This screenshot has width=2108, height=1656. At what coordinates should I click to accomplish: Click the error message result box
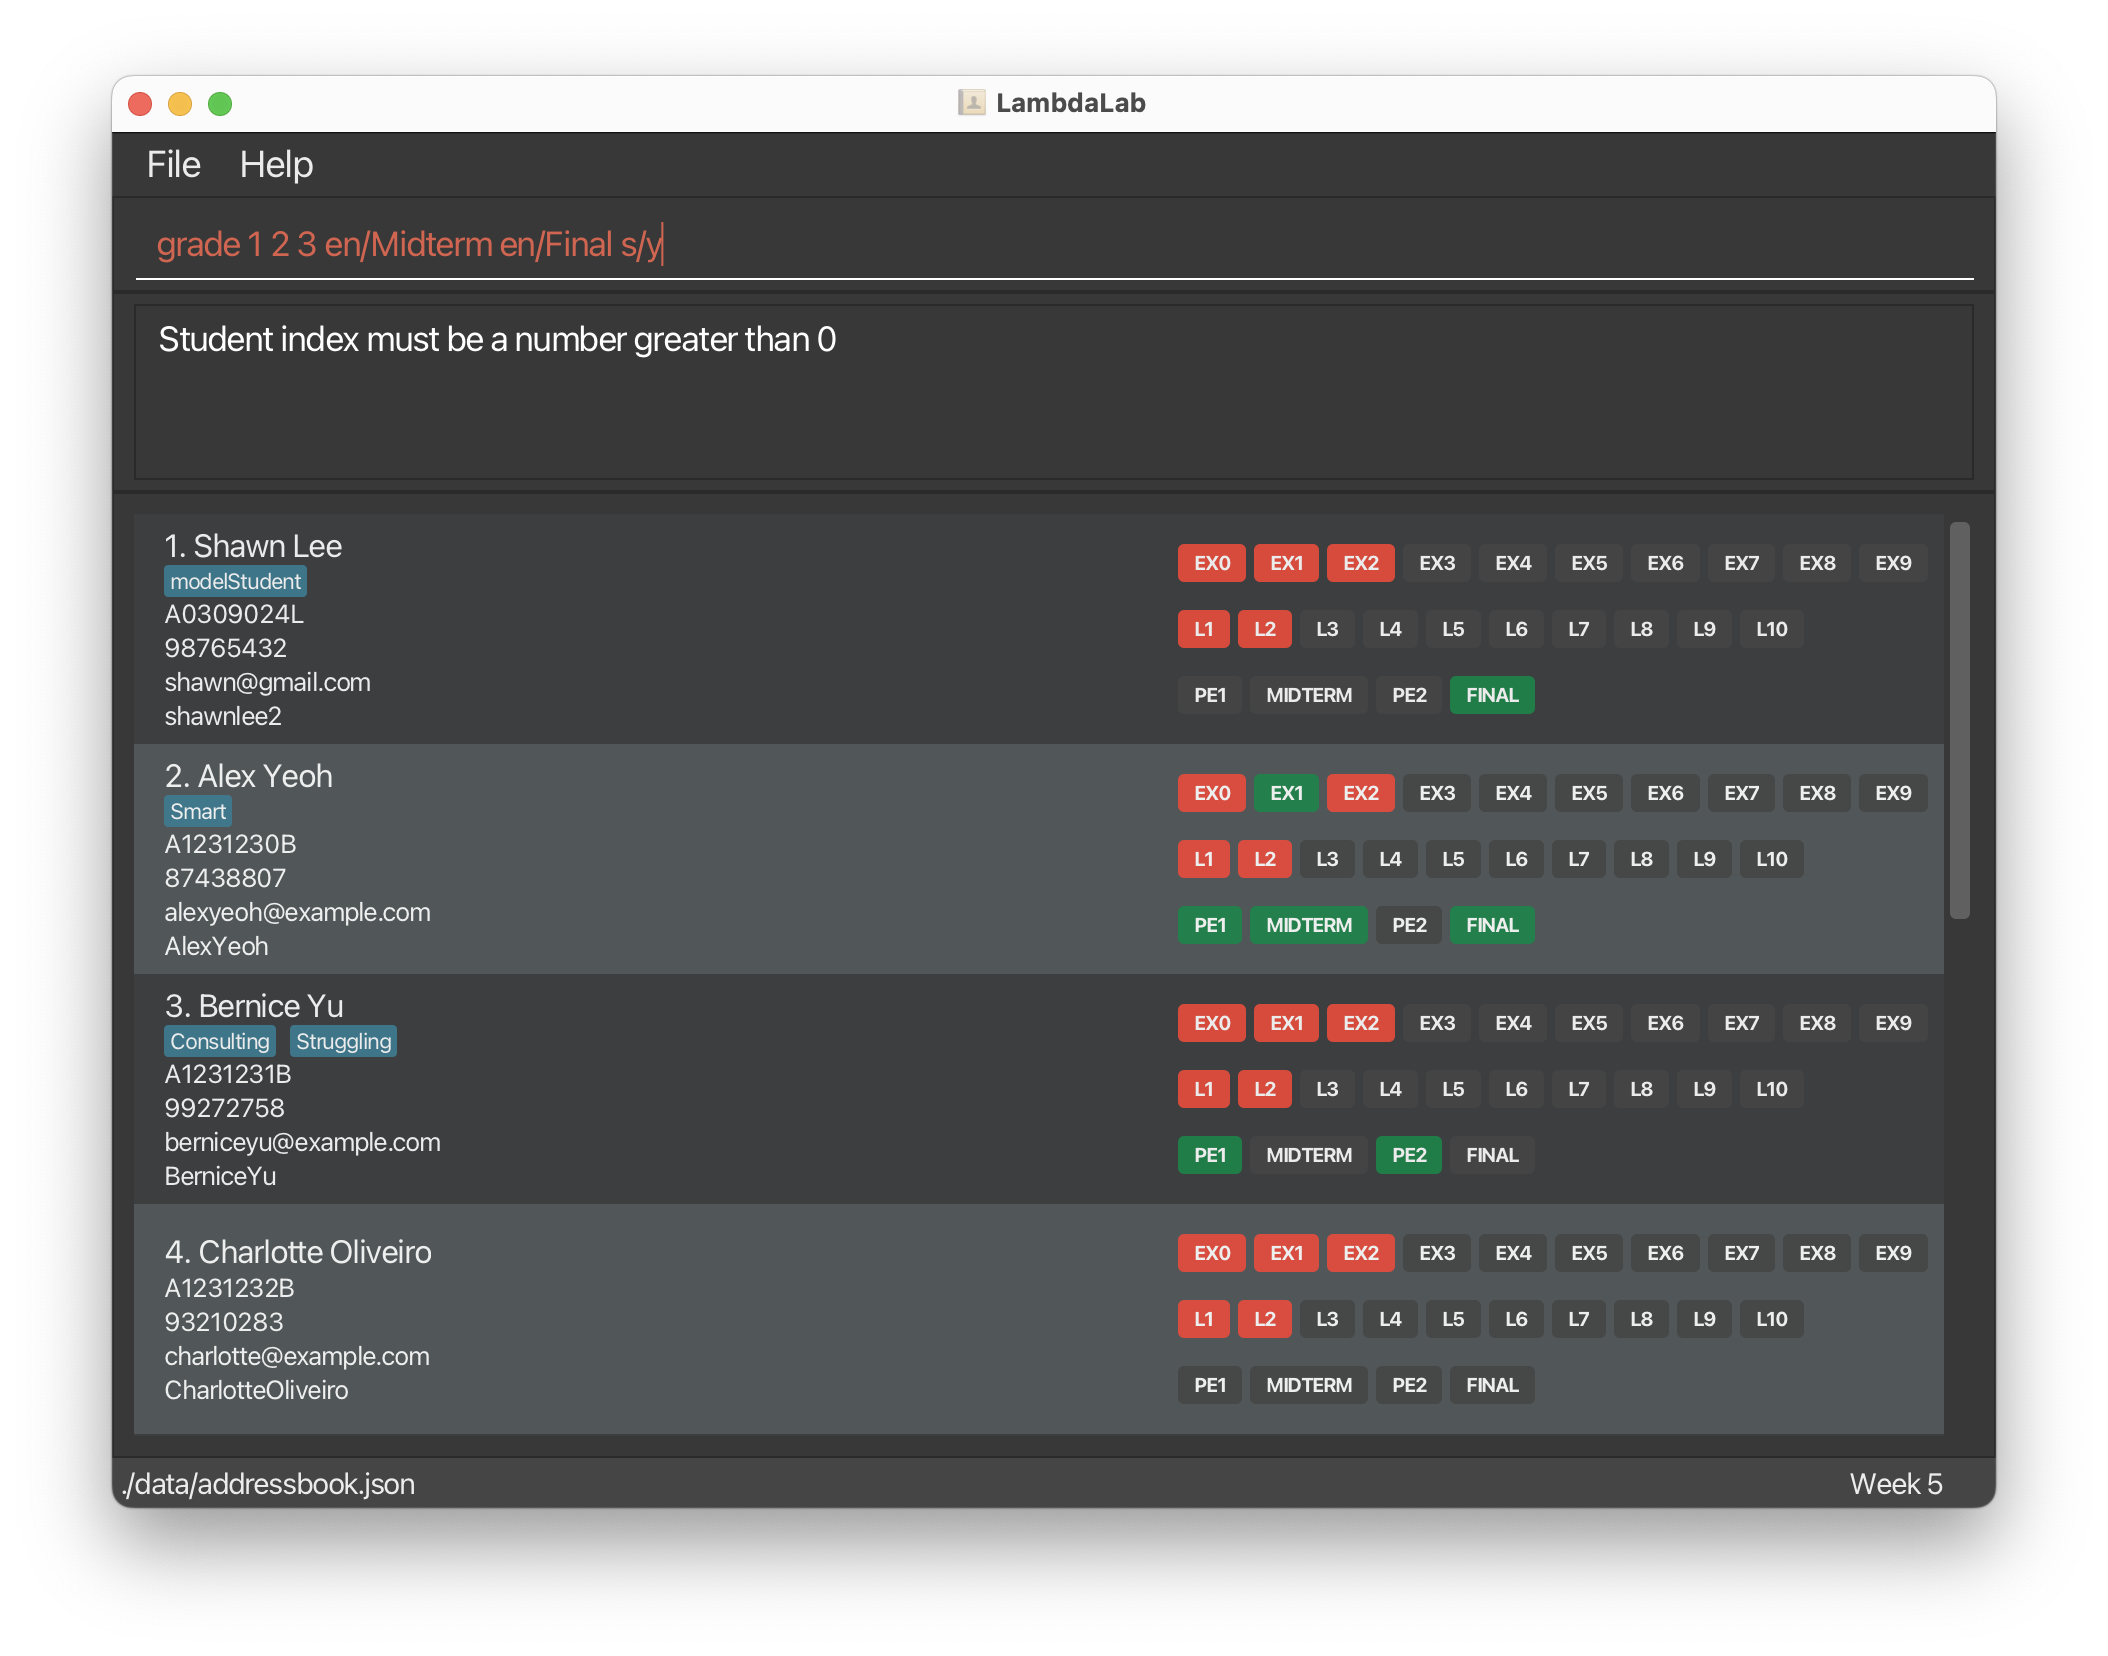[x=1052, y=392]
